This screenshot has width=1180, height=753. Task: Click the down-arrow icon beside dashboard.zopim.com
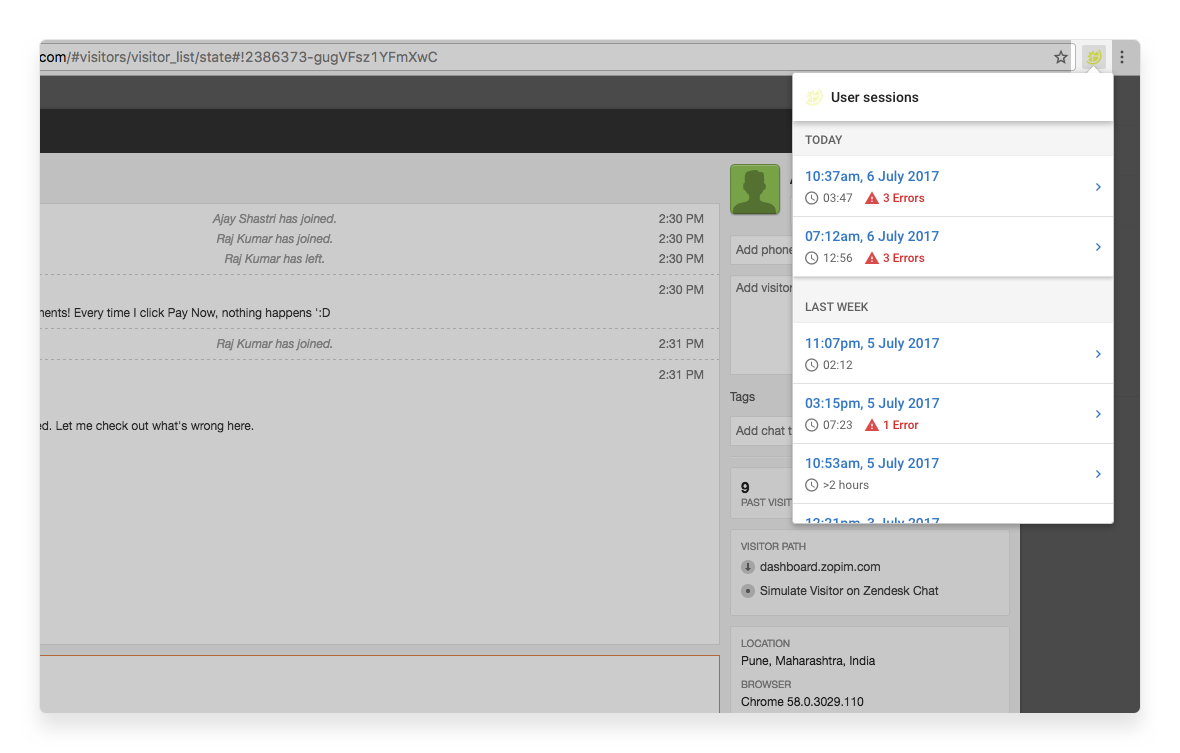click(x=747, y=566)
